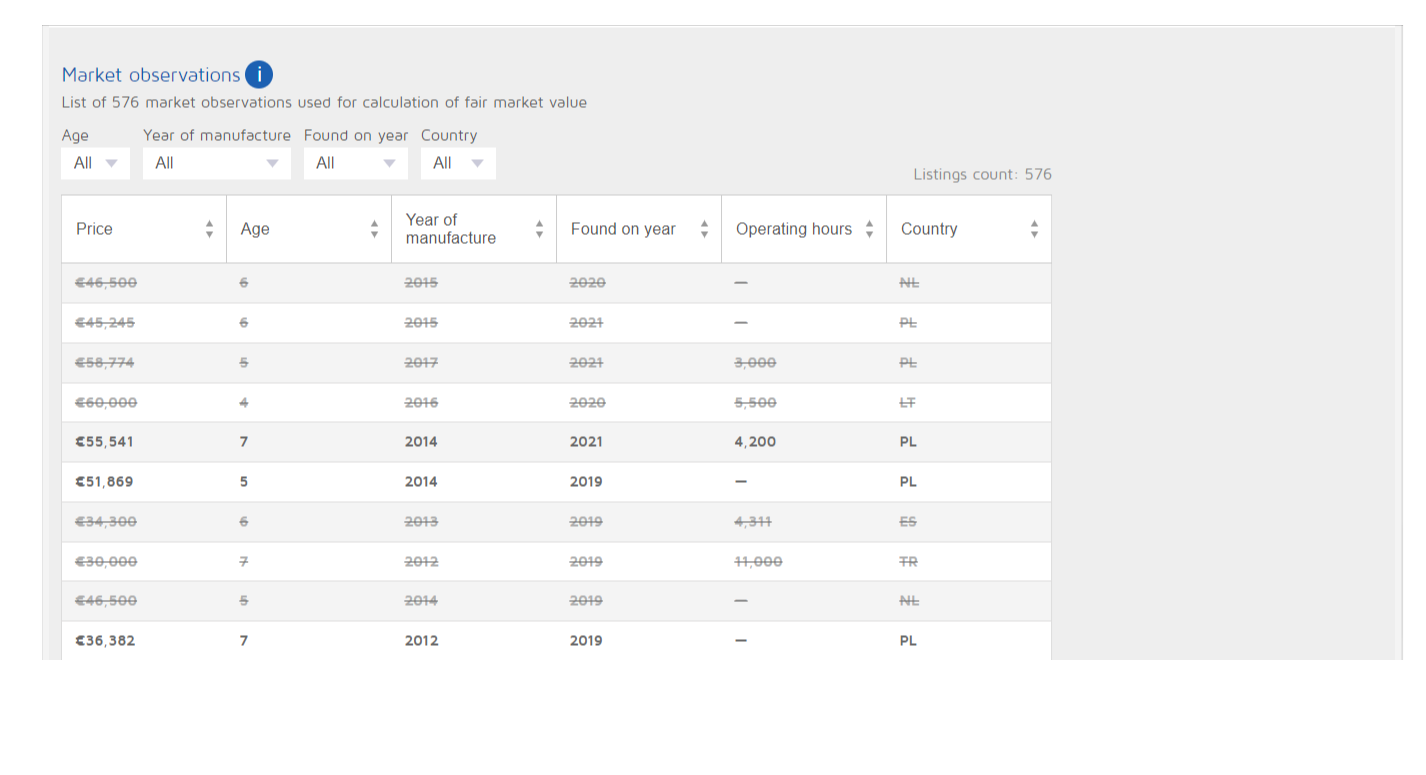Click the struck-through €60,000 price
The height and width of the screenshot is (775, 1426).
[106, 403]
